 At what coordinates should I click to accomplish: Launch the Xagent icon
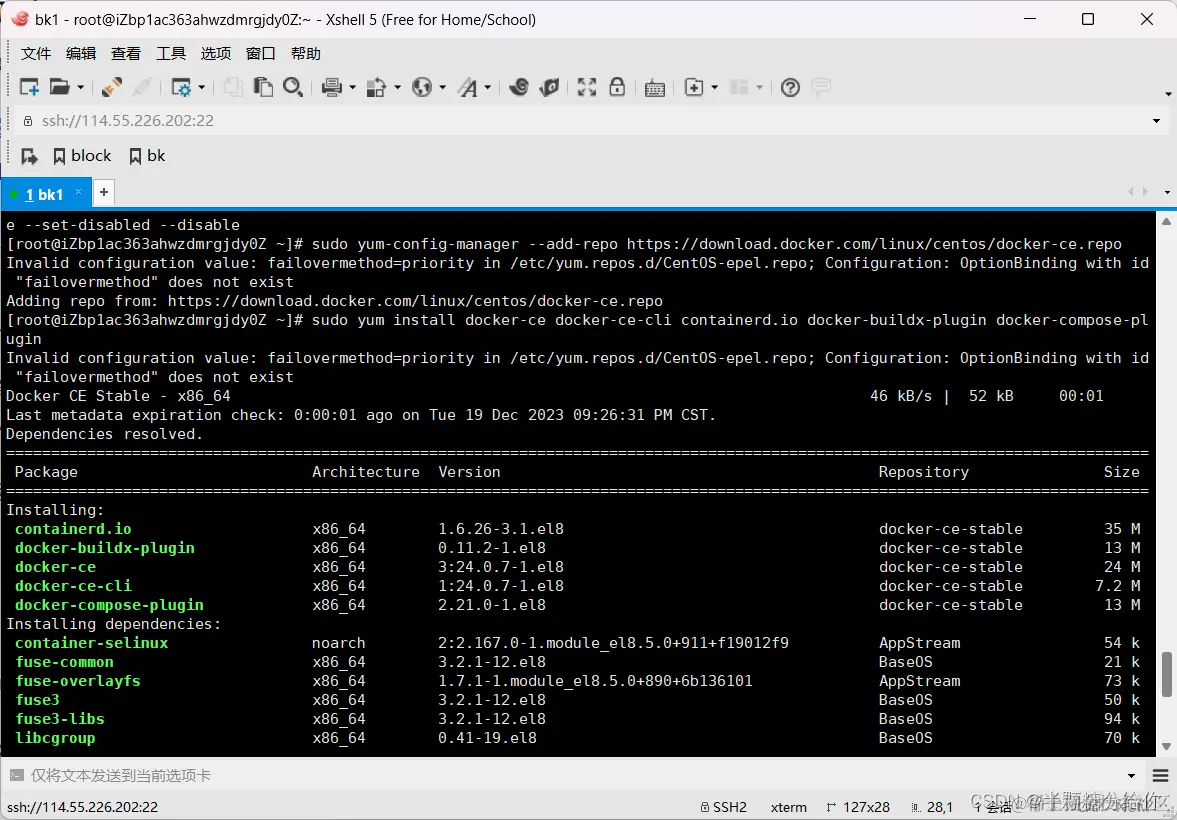click(x=549, y=87)
